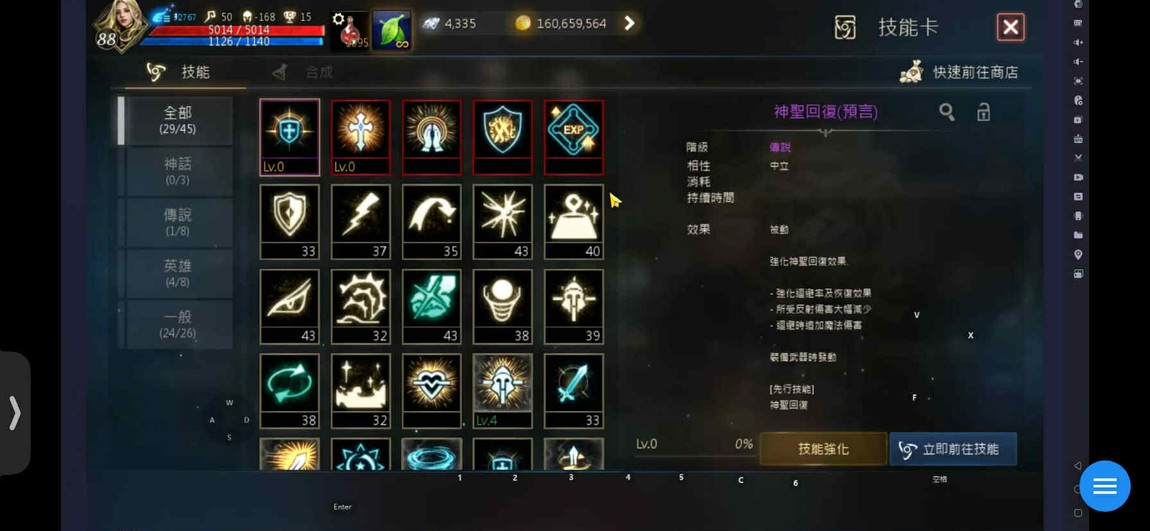Image resolution: width=1150 pixels, height=531 pixels.
Task: Open the blue hamburger menu button
Action: coord(1105,486)
